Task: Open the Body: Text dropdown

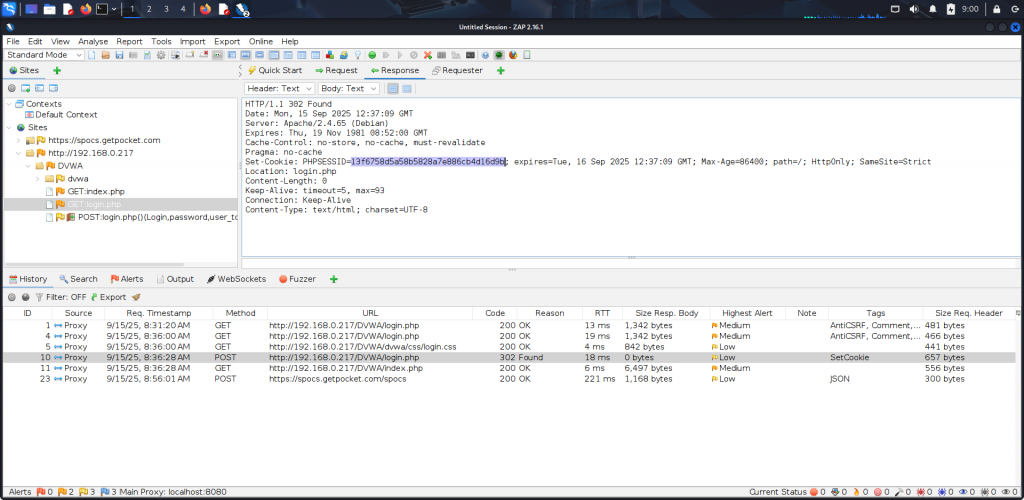Action: pyautogui.click(x=348, y=88)
